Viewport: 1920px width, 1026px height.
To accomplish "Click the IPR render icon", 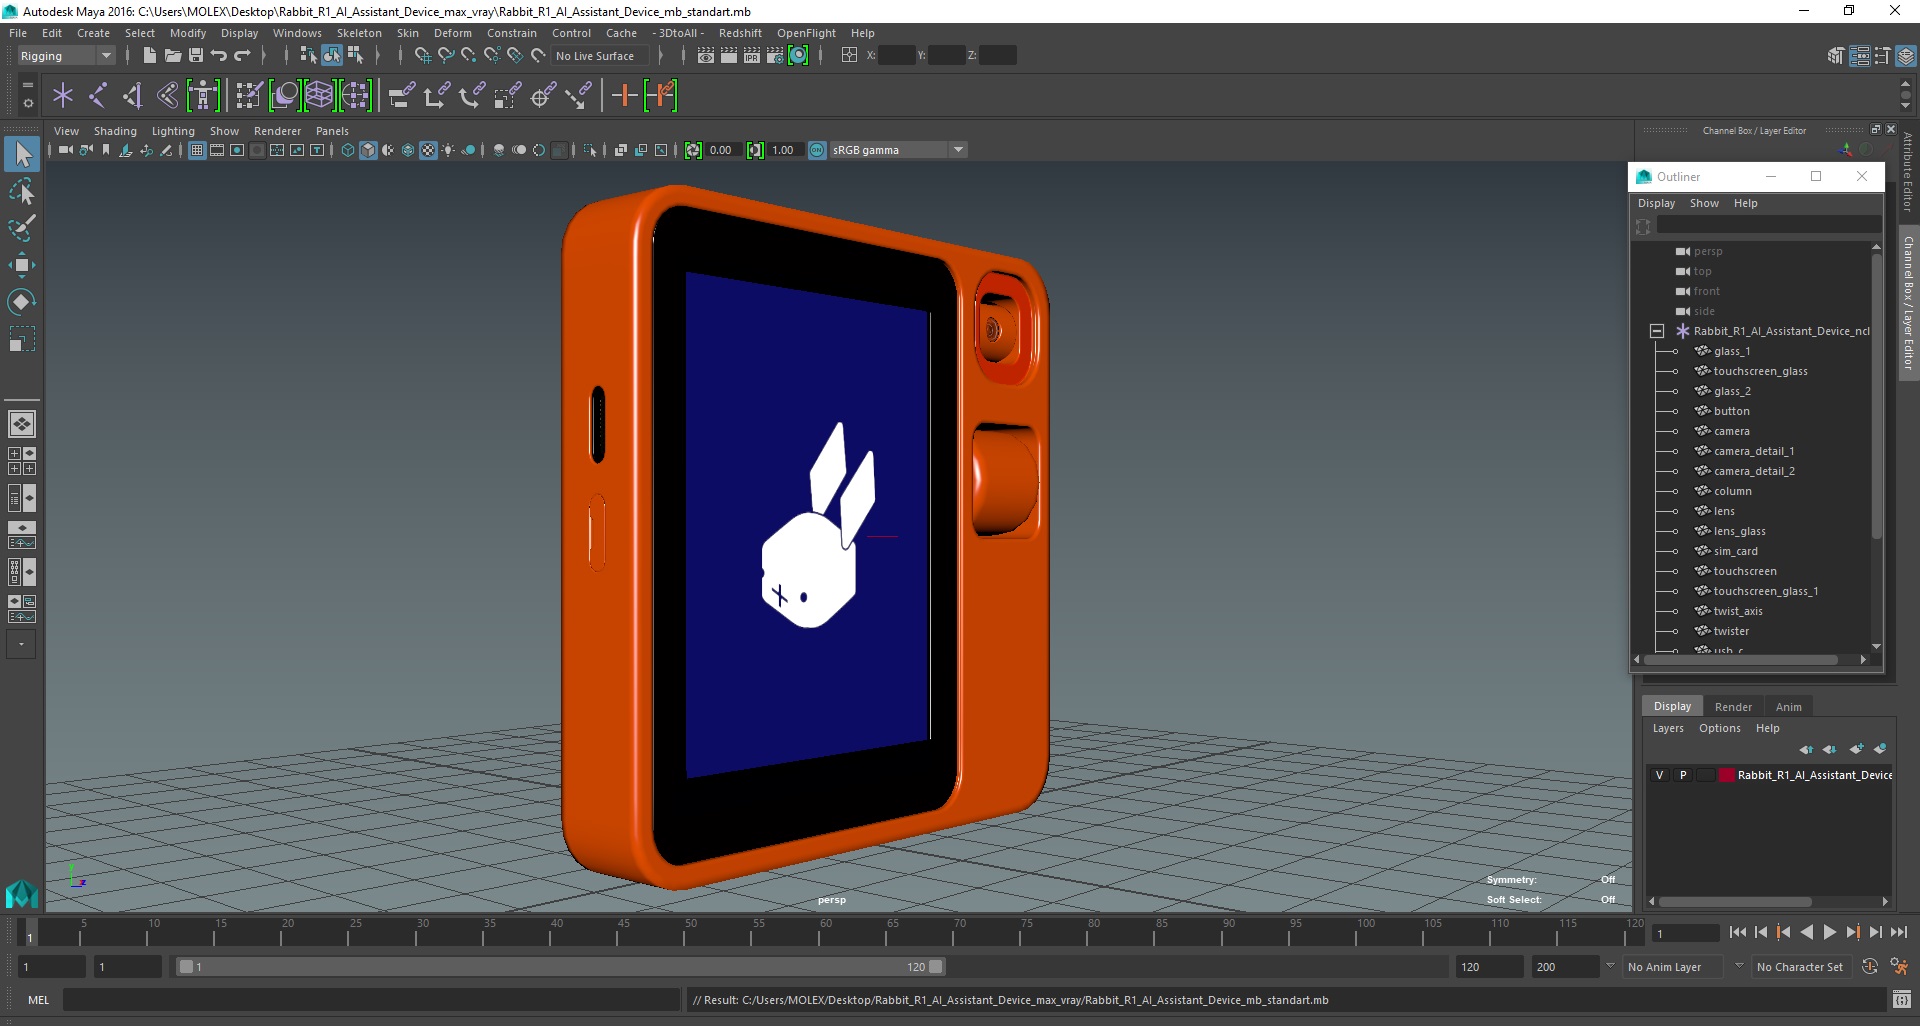I will [x=752, y=56].
